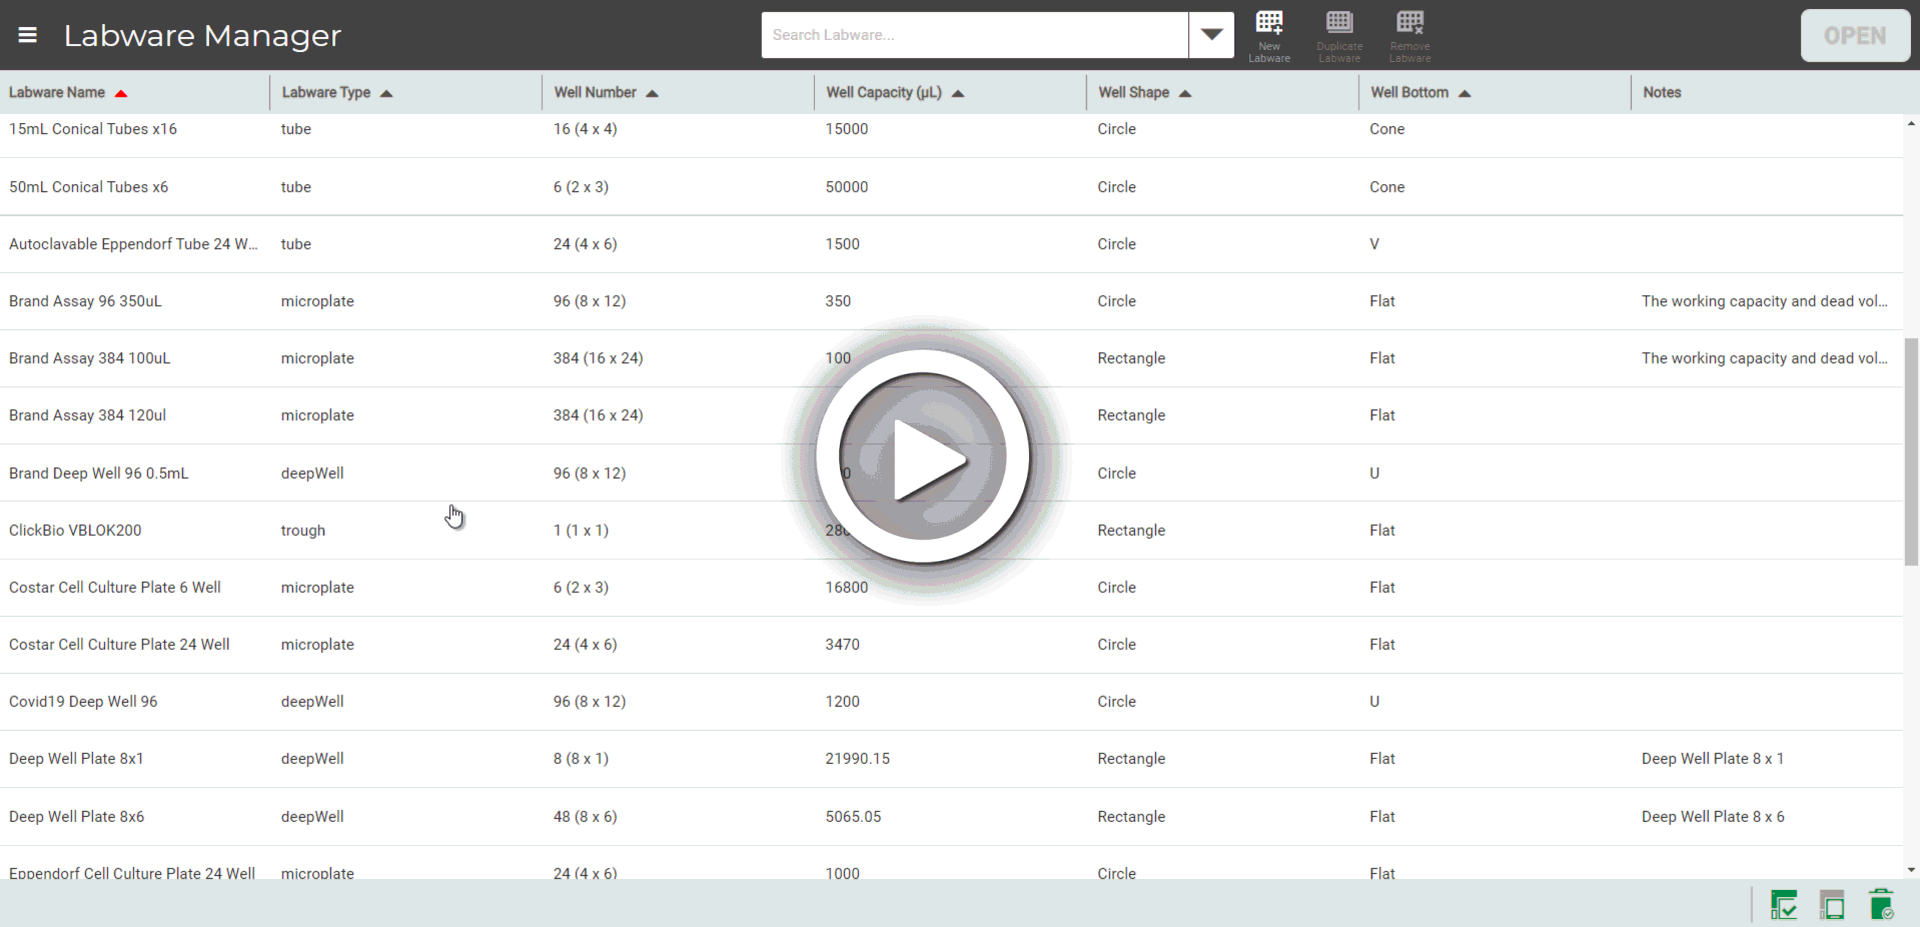Click the gray device layout icon in footer
1920x927 pixels.
[x=1832, y=904]
